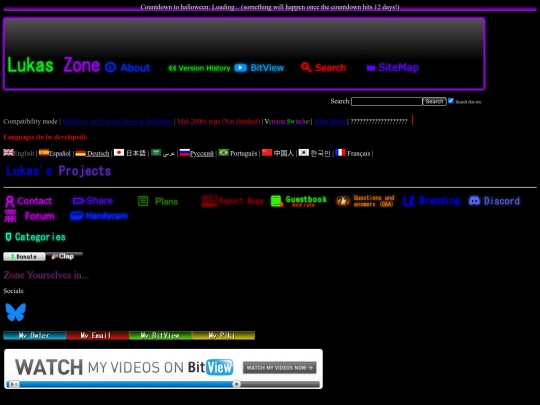This screenshot has width=540, height=405.
Task: Click the Search submit button
Action: [x=434, y=101]
